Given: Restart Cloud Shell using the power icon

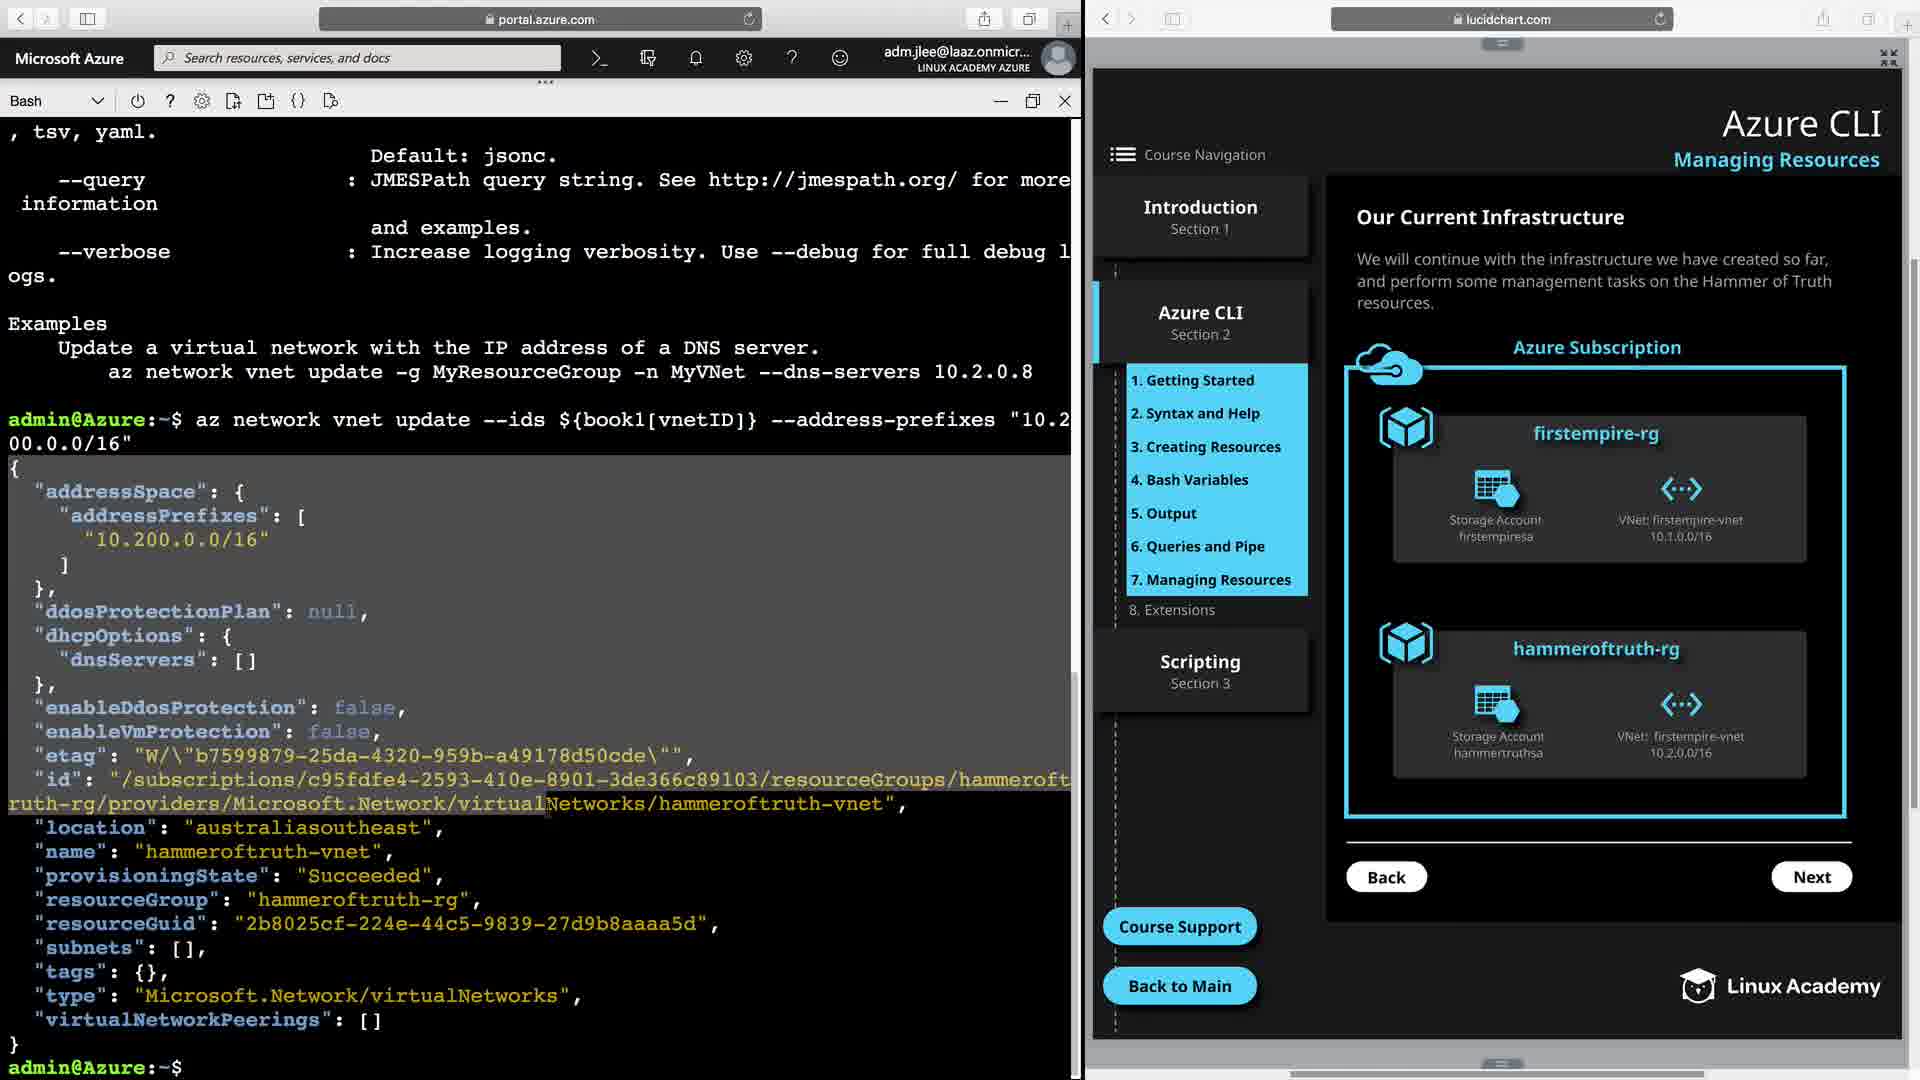Looking at the screenshot, I should [138, 101].
